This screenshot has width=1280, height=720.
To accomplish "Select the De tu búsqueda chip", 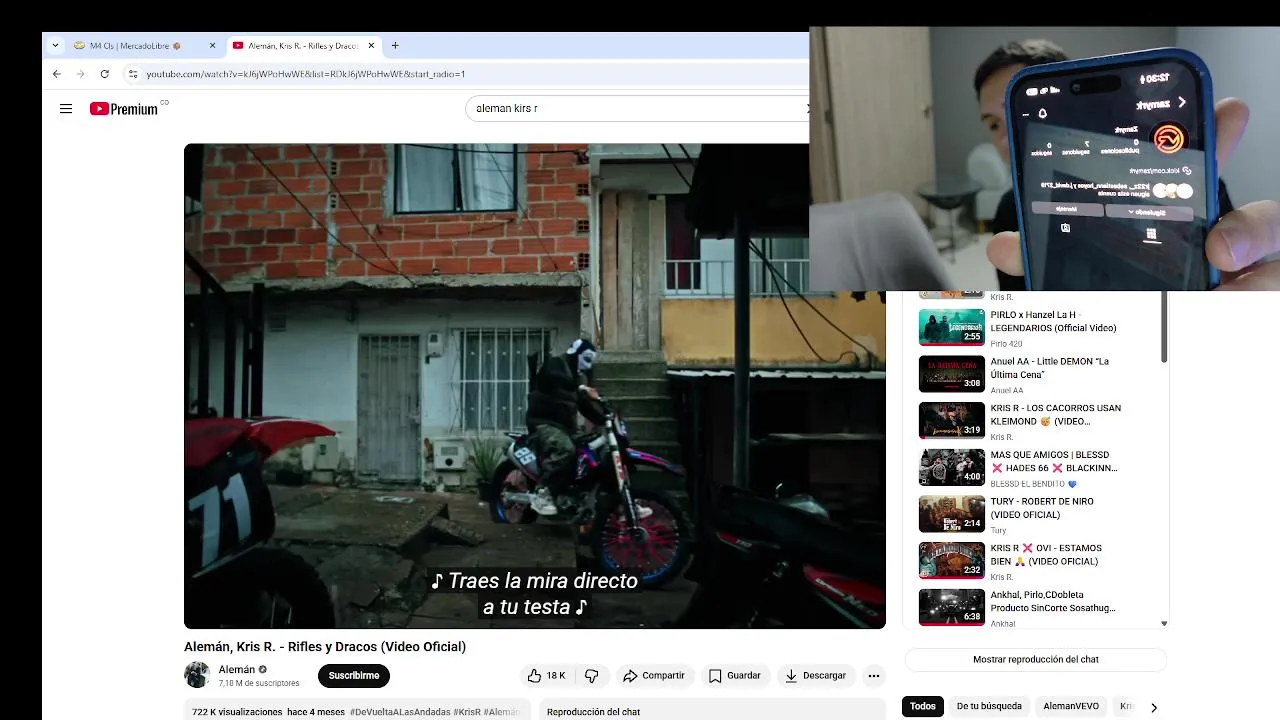I will tap(989, 706).
